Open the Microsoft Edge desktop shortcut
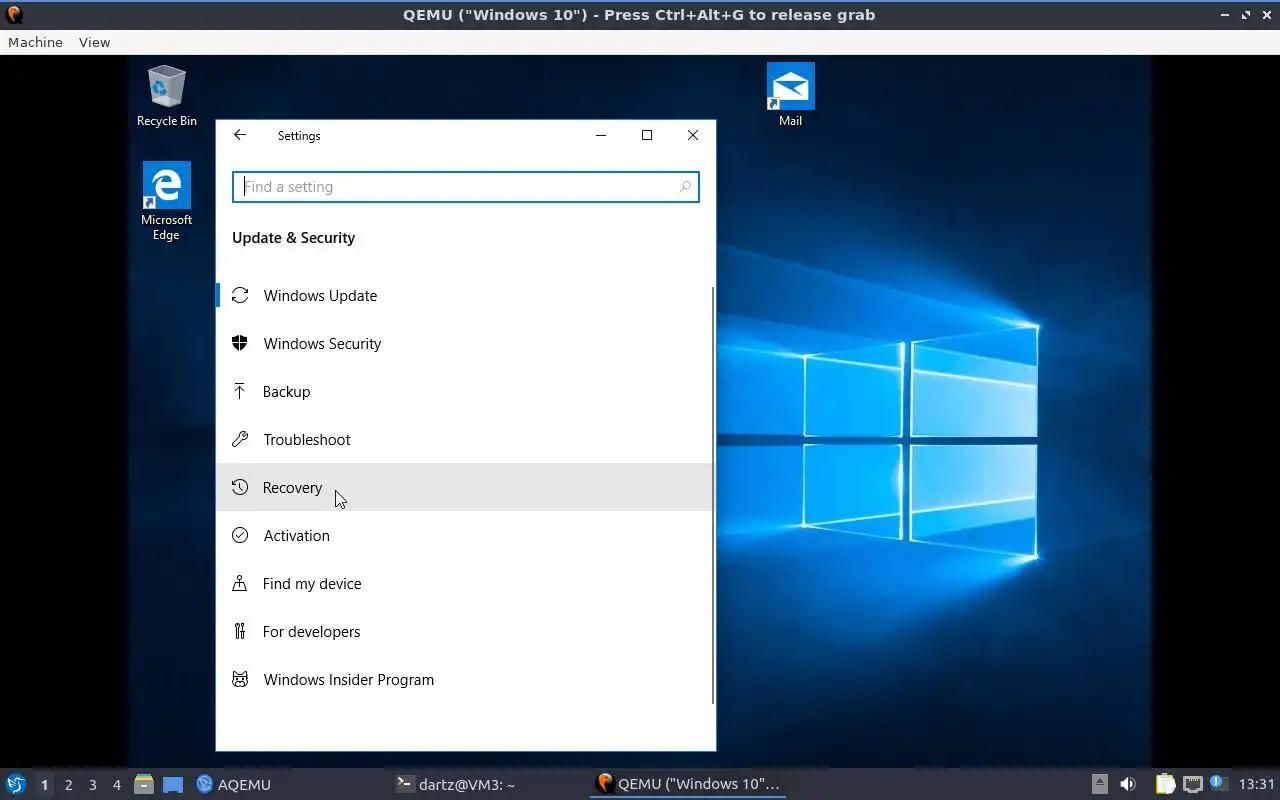 tap(166, 201)
